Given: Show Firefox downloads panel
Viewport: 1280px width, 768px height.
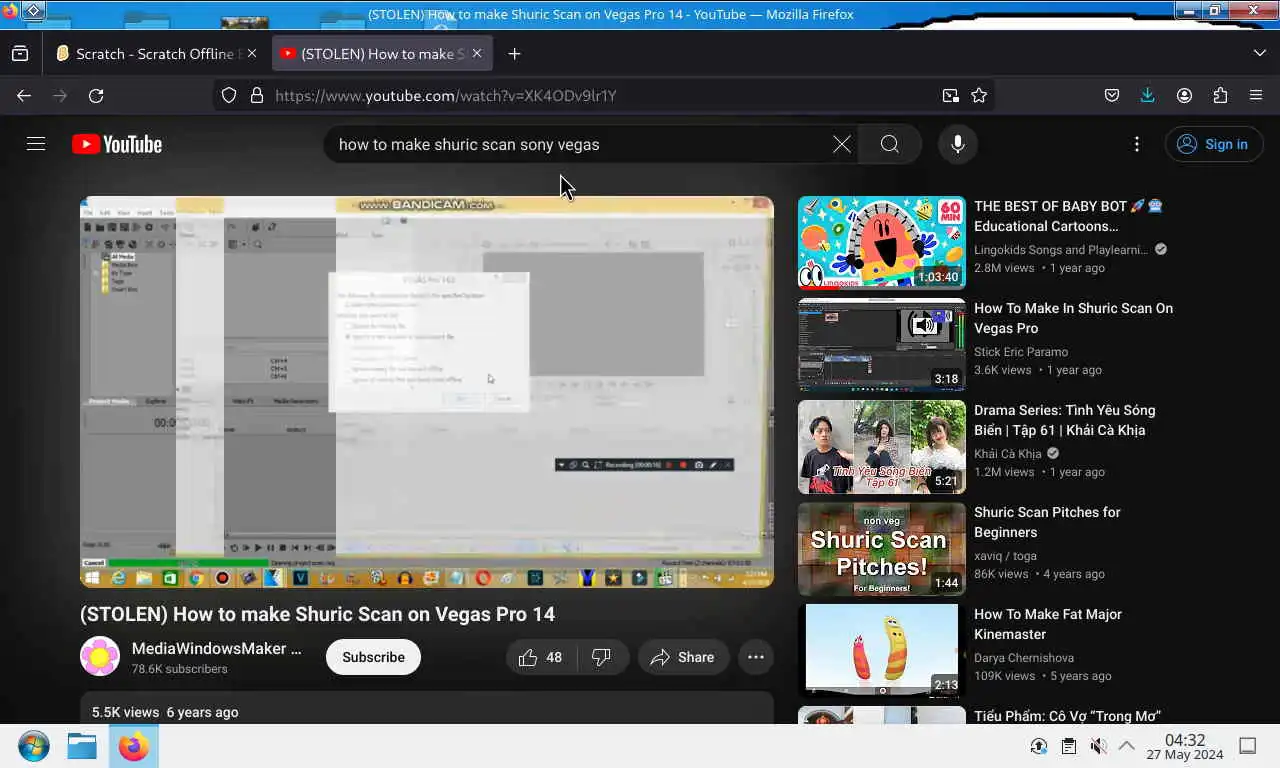Looking at the screenshot, I should [x=1147, y=95].
